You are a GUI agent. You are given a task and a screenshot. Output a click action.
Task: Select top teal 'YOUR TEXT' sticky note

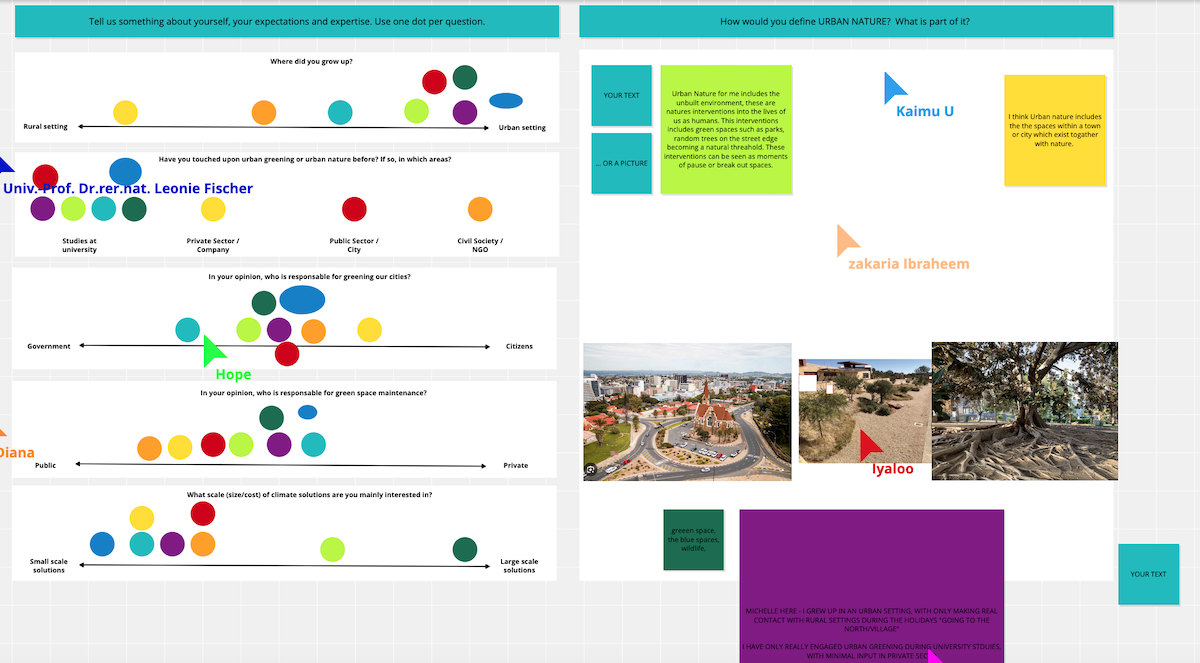click(621, 95)
